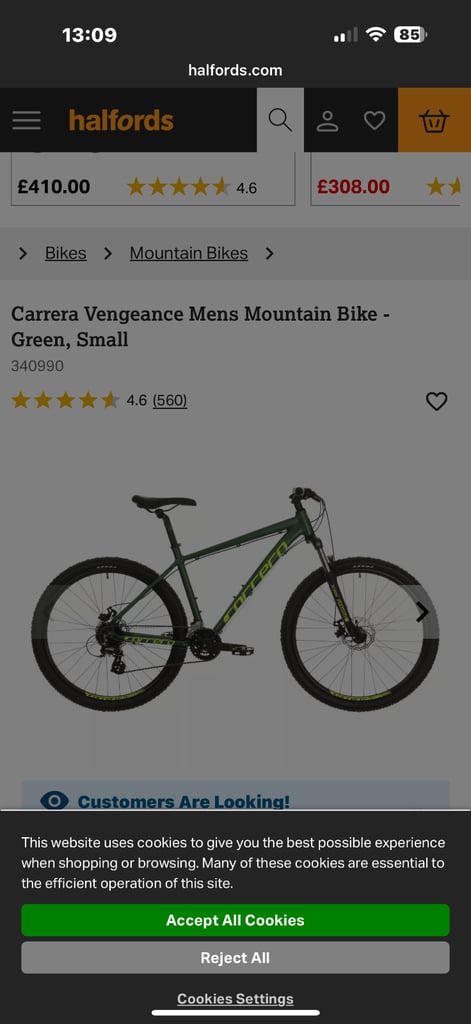Open the shopping basket icon
The width and height of the screenshot is (471, 1024).
pos(434,121)
